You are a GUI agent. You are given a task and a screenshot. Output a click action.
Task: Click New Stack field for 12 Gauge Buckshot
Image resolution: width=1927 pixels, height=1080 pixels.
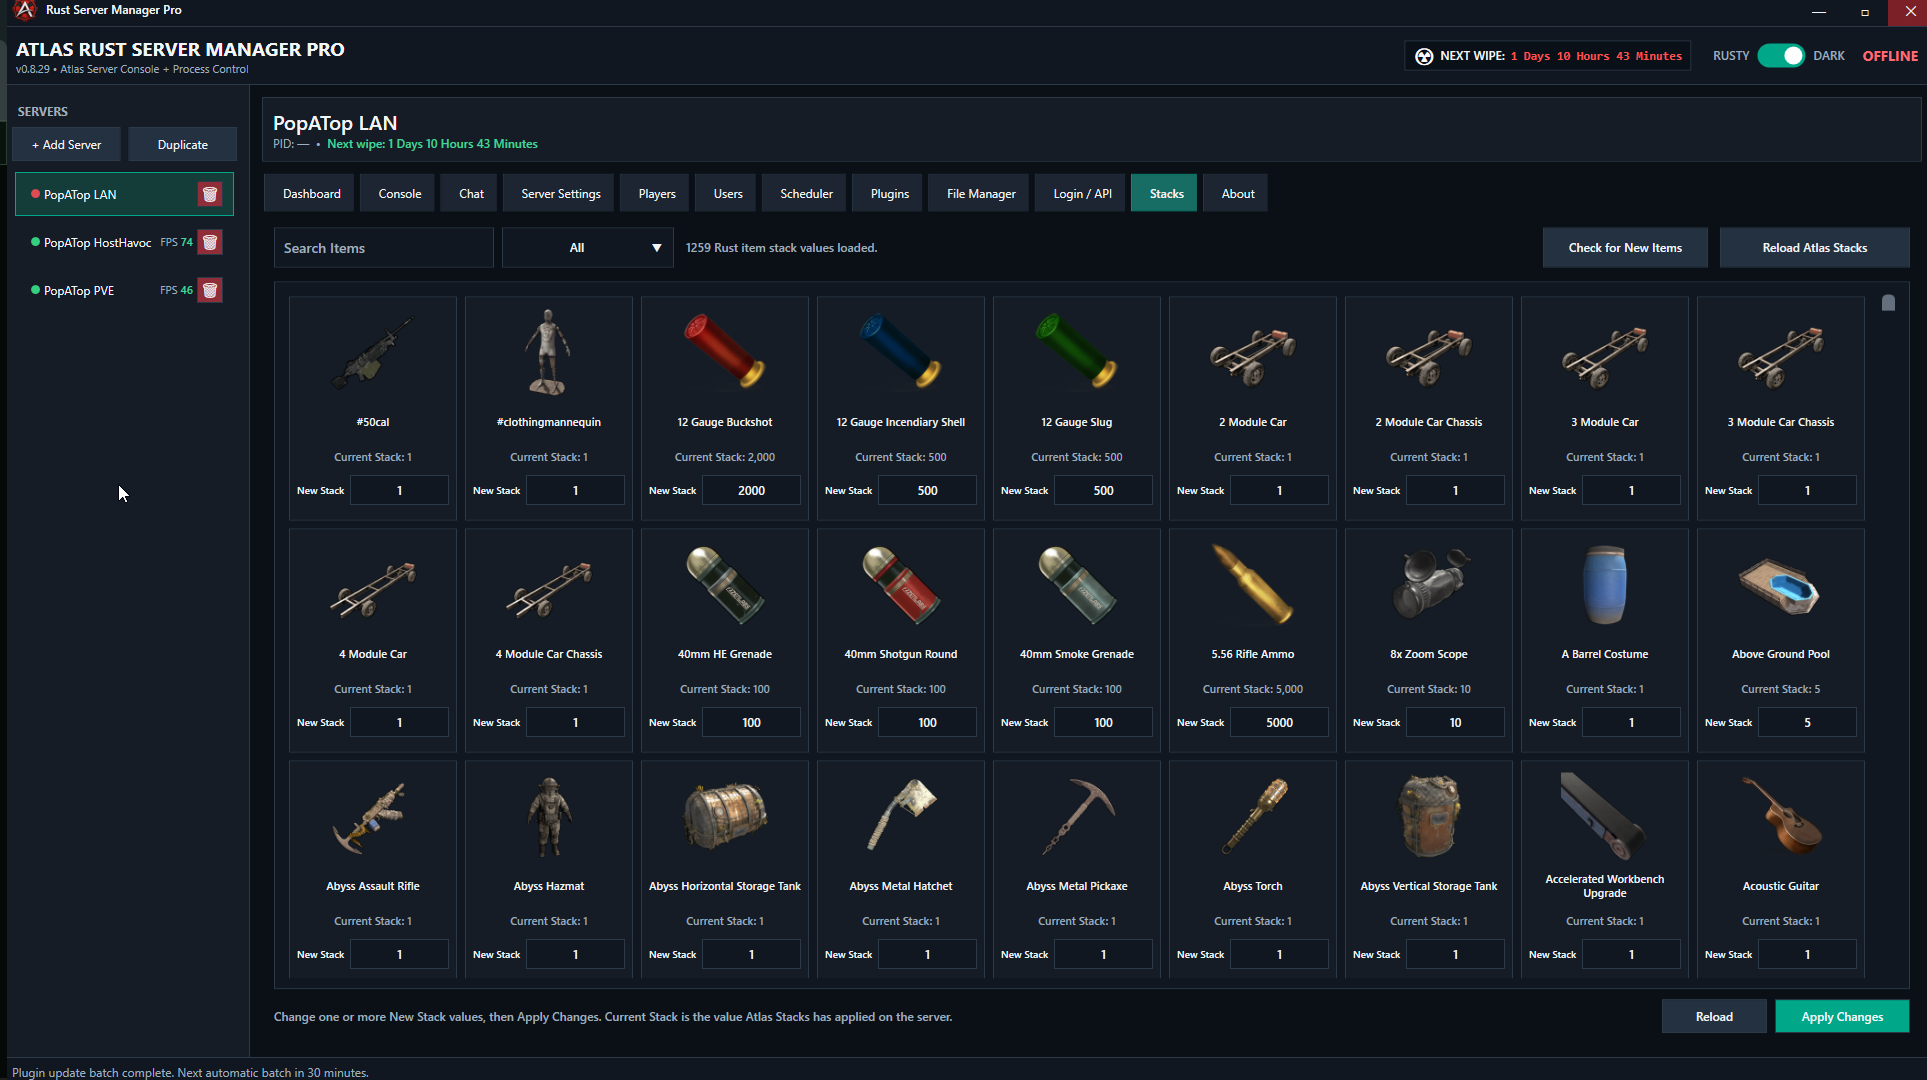[x=751, y=491]
